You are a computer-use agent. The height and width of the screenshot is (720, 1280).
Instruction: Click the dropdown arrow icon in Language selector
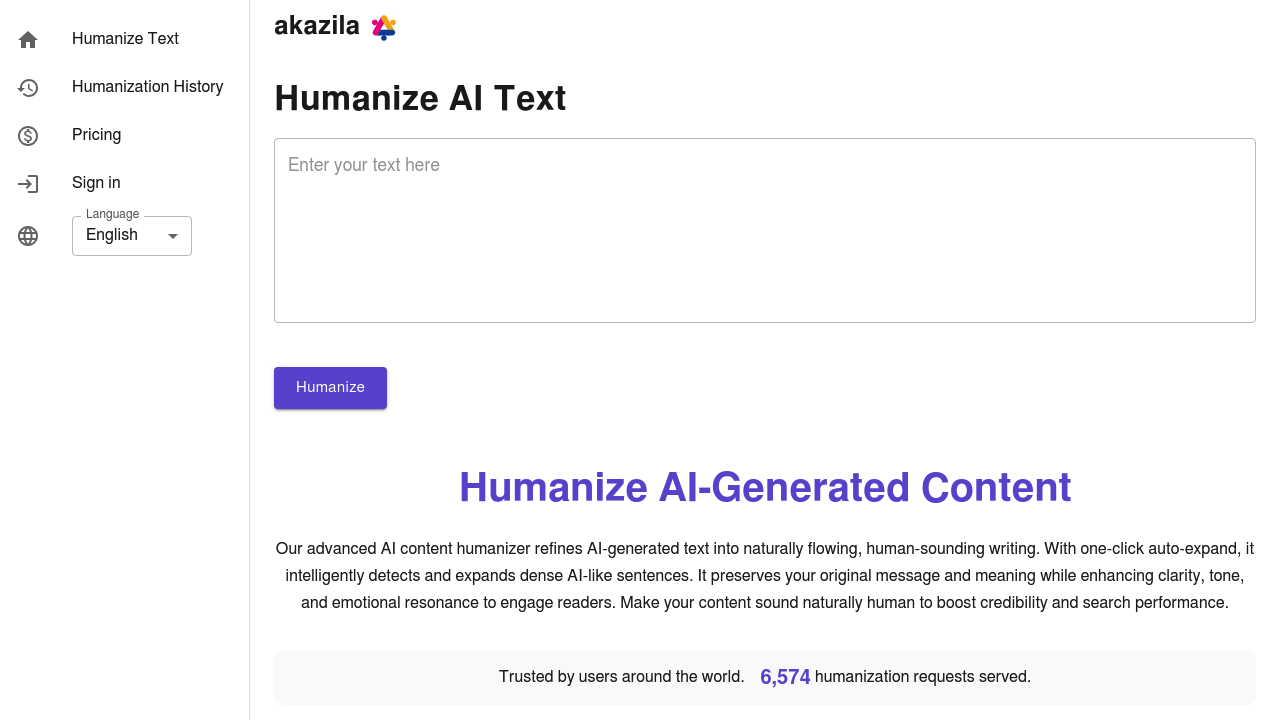click(x=173, y=236)
